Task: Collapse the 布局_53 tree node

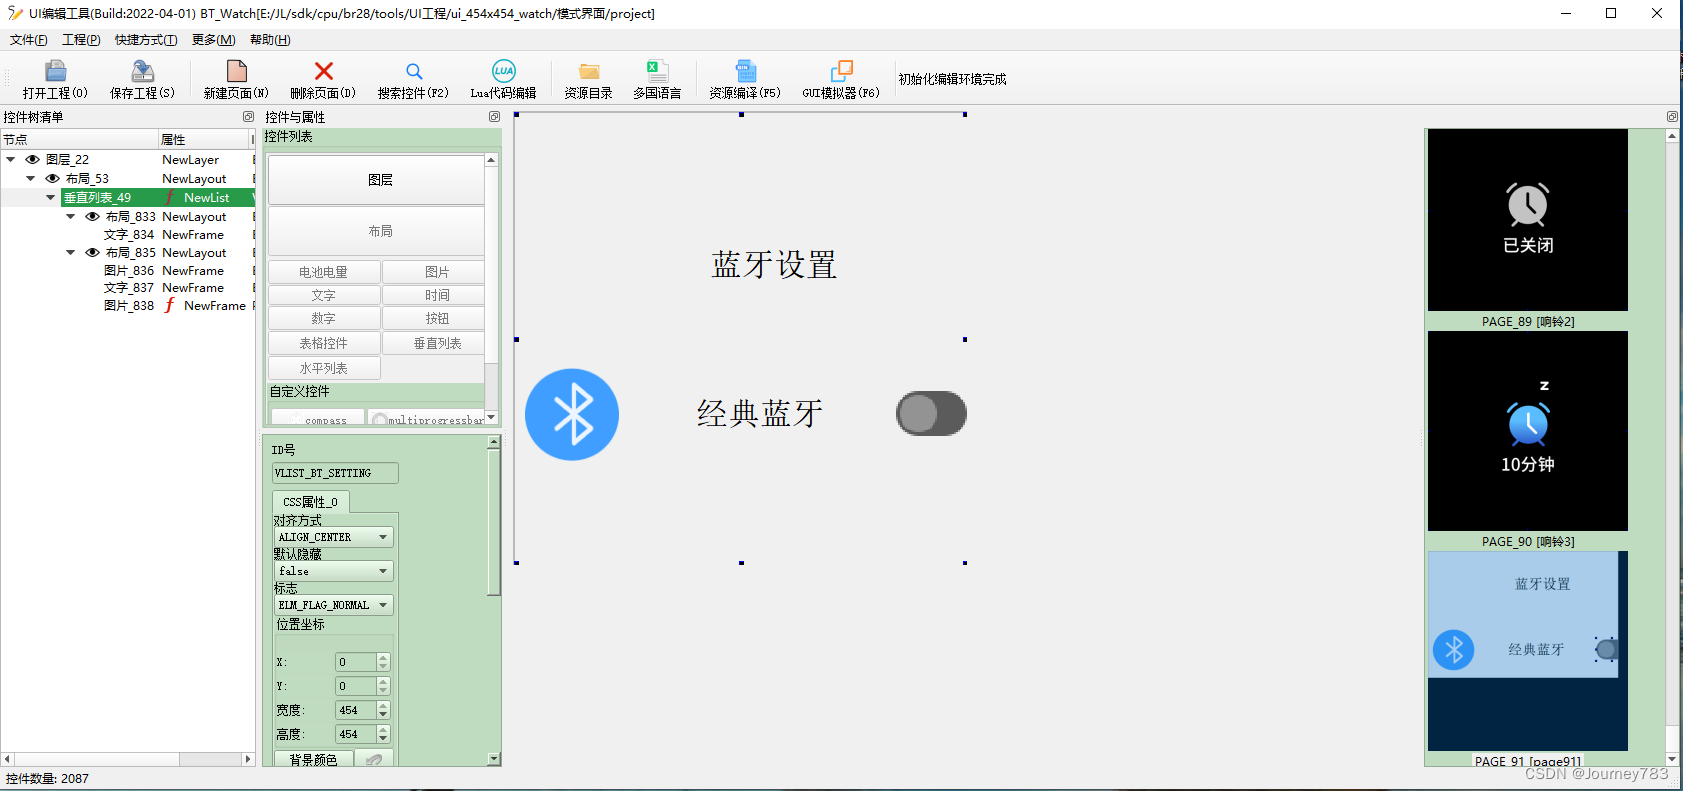Action: (31, 179)
